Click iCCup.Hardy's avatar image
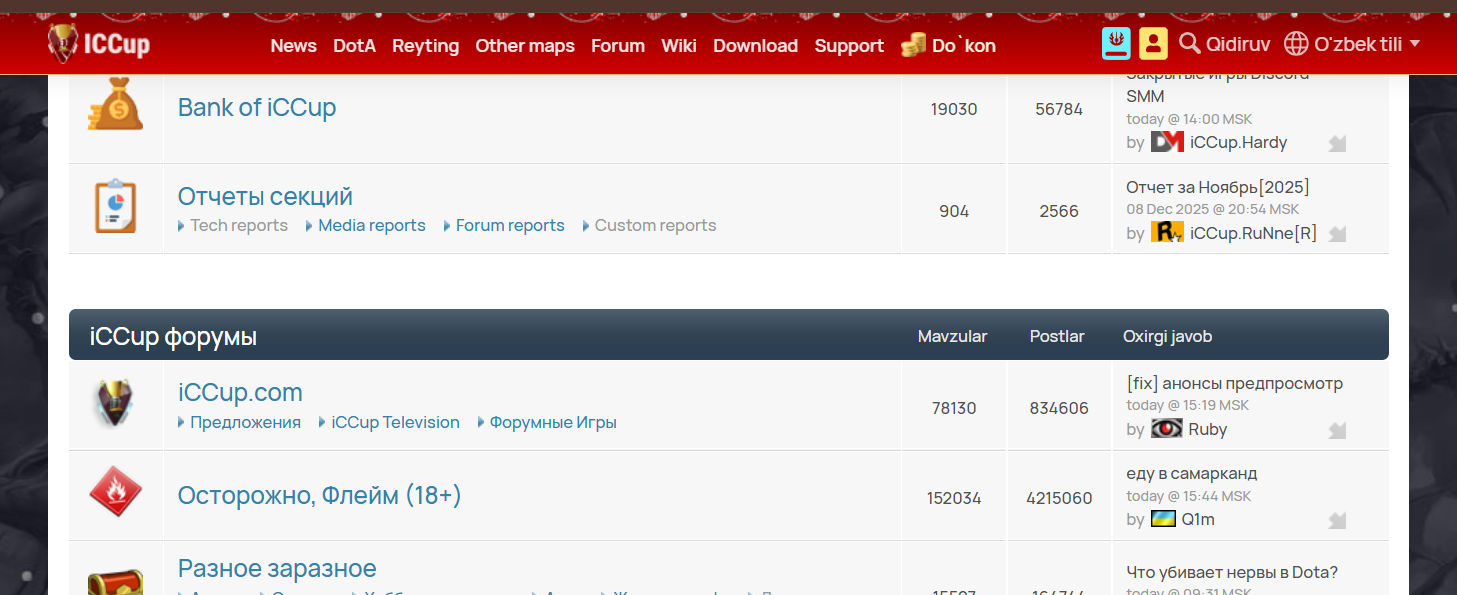Screen dimensions: 1457x595 pyautogui.click(x=1167, y=142)
